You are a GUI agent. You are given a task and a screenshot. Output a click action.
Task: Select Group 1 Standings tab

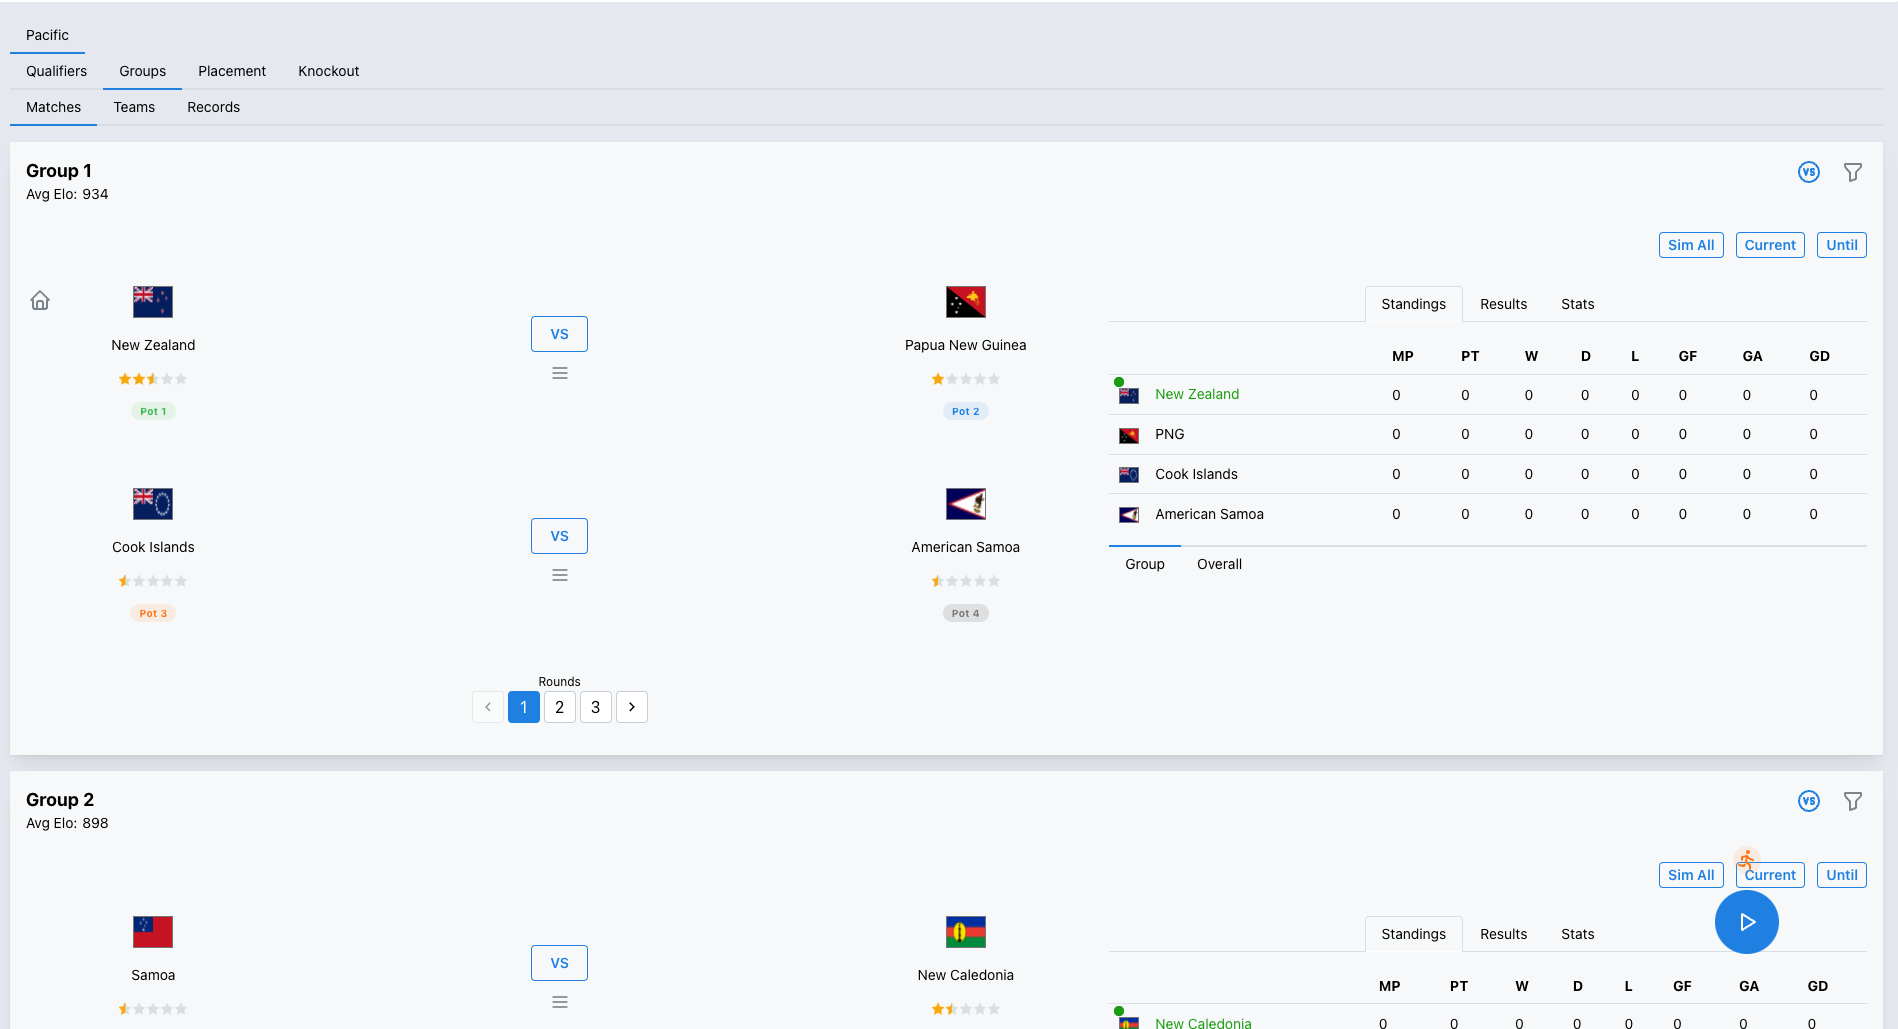pyautogui.click(x=1413, y=304)
